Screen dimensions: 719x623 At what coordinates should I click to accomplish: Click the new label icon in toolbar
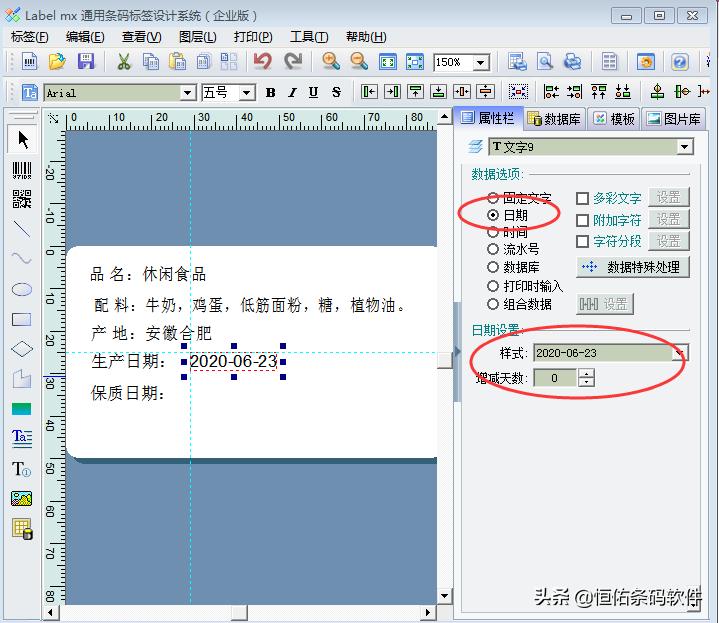click(x=29, y=61)
